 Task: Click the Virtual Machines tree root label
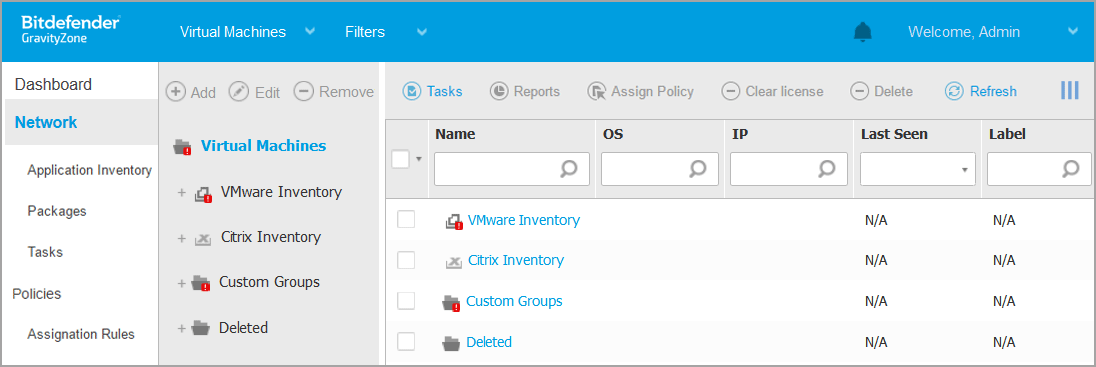[264, 145]
